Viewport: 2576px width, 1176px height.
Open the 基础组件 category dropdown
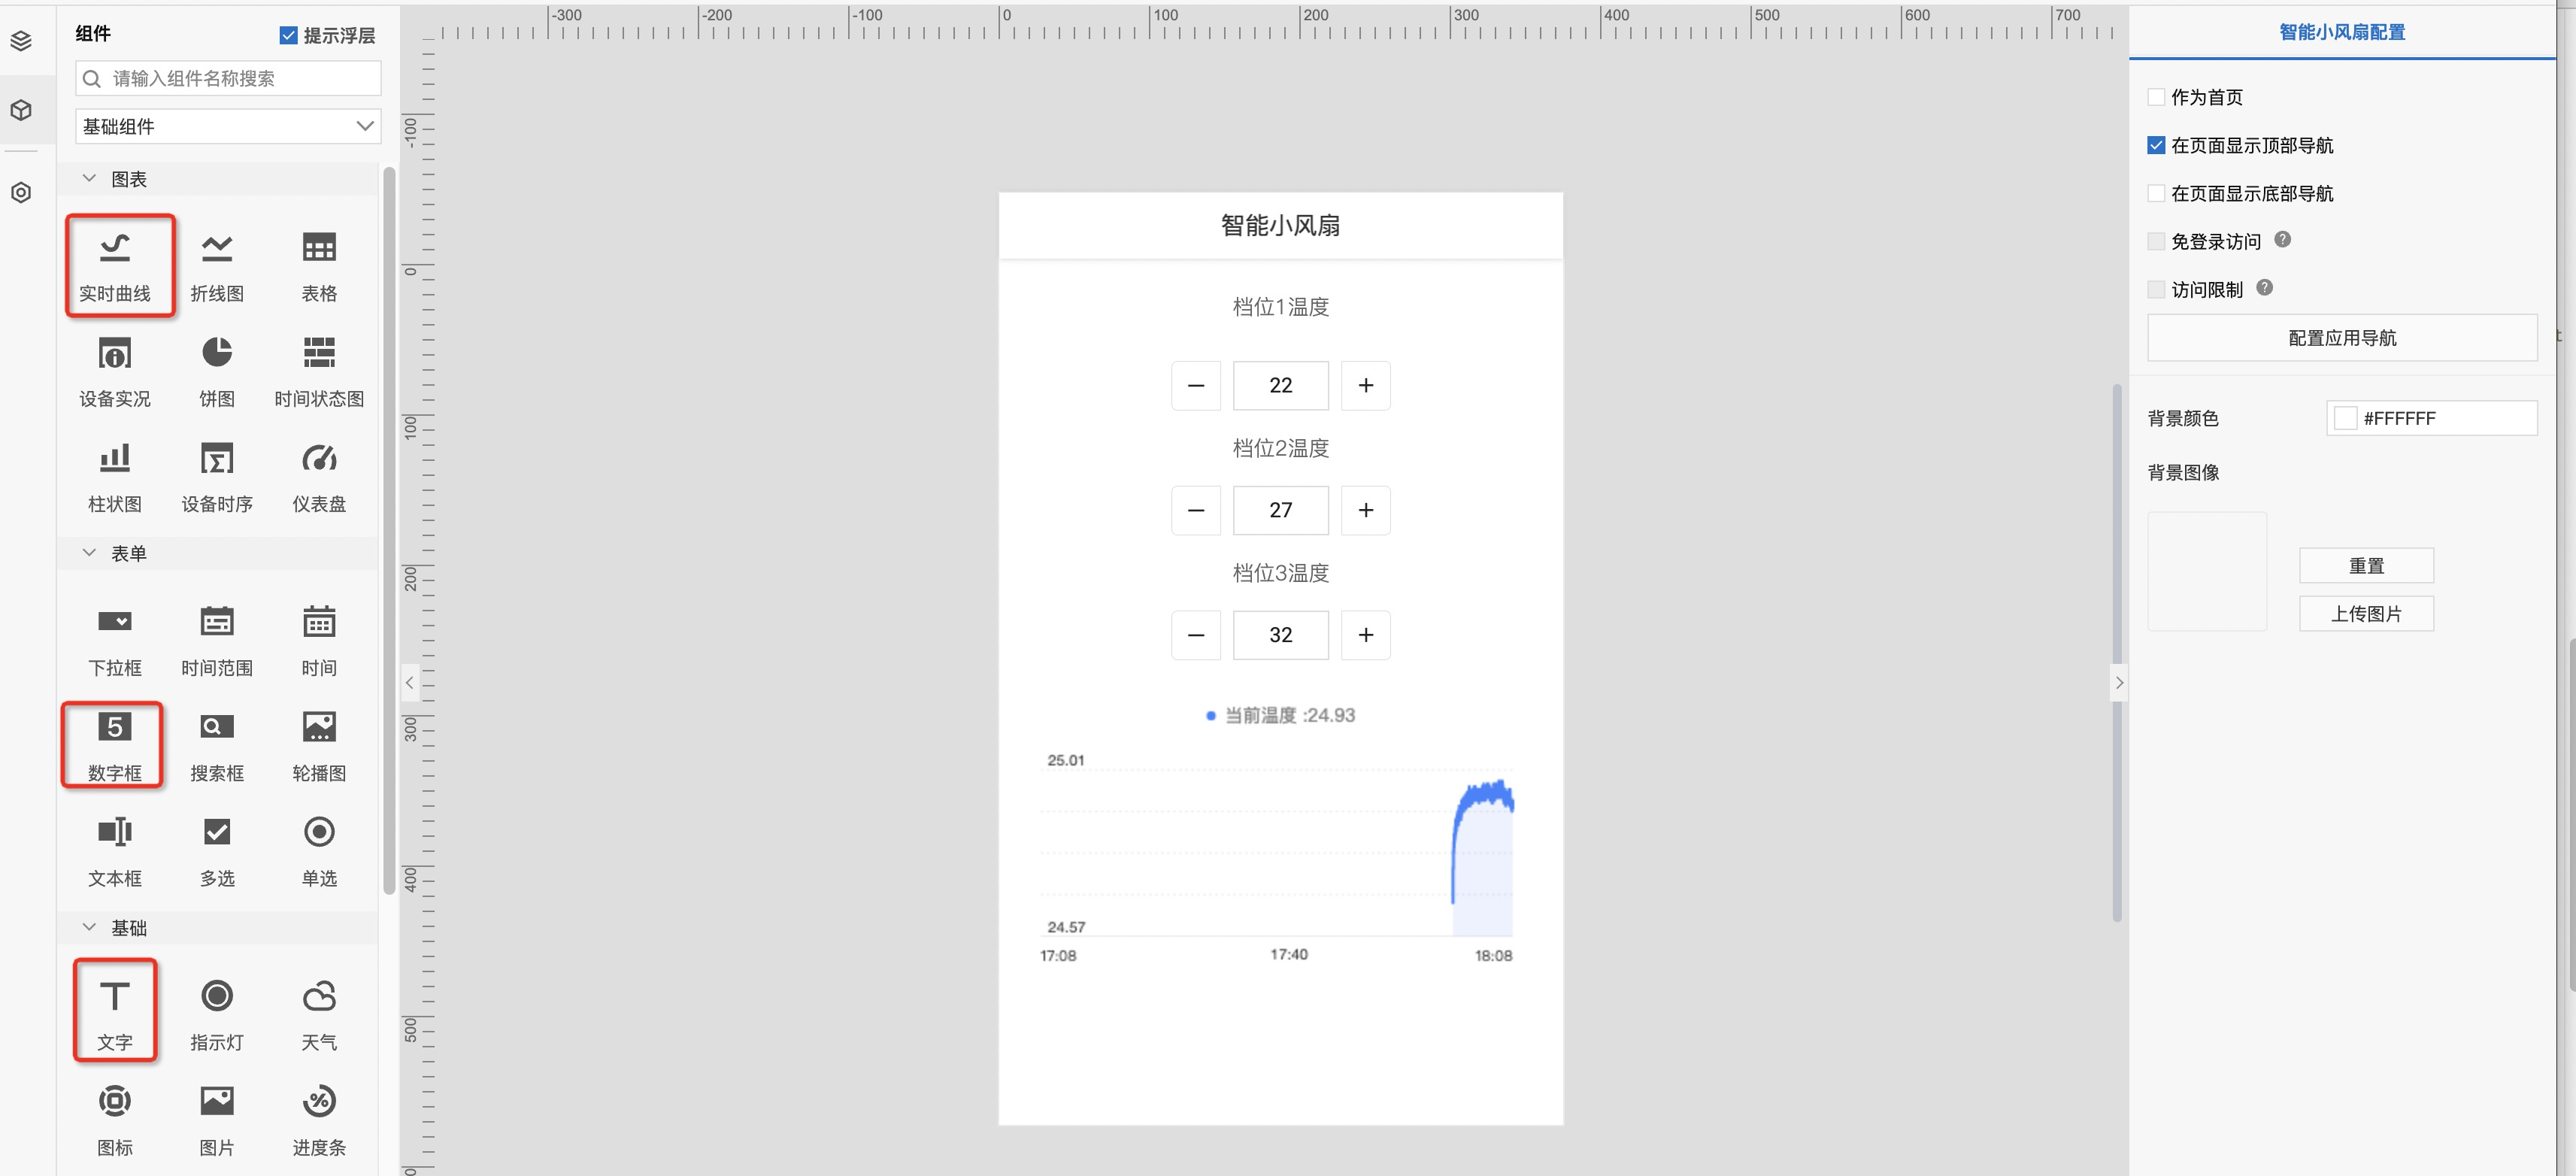click(228, 126)
